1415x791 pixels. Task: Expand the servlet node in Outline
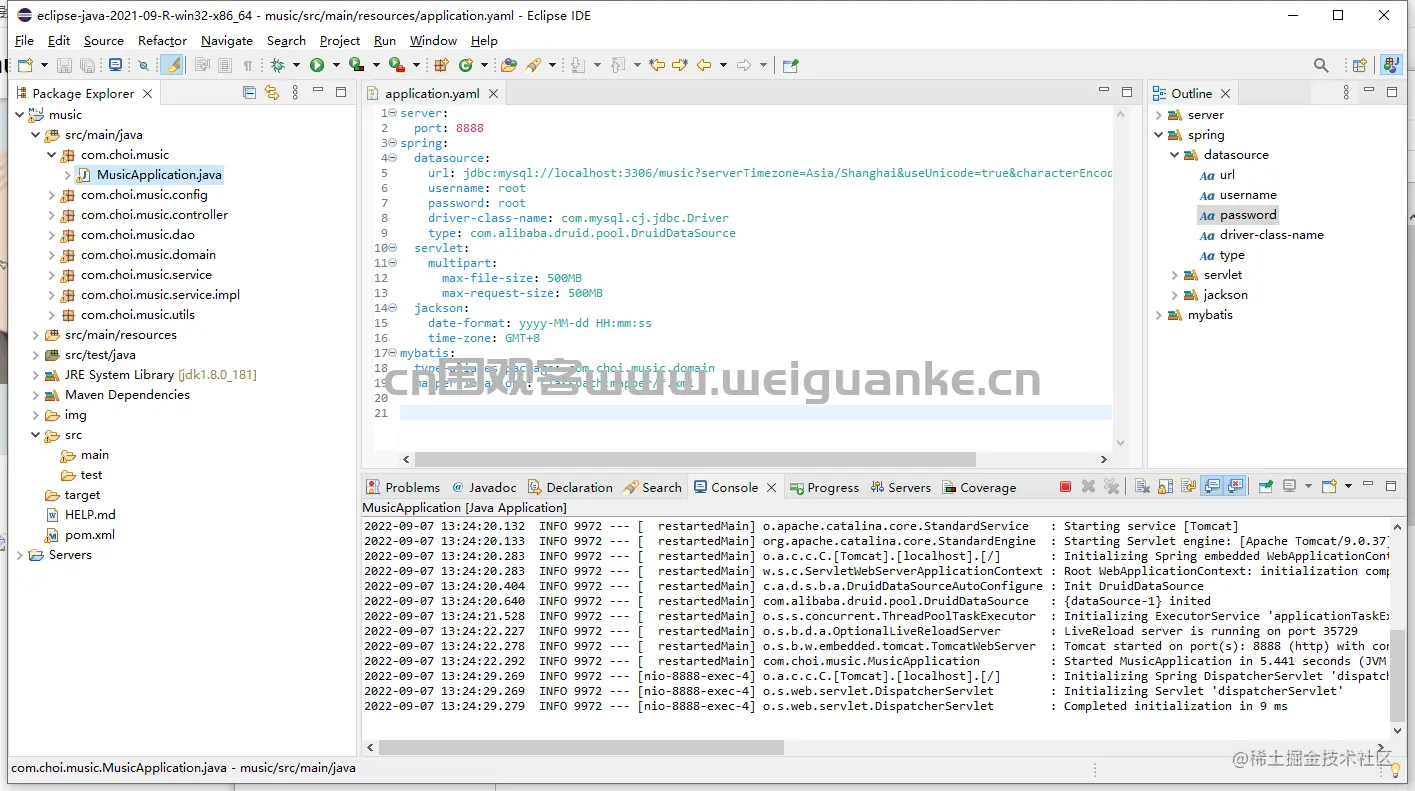tap(1175, 275)
